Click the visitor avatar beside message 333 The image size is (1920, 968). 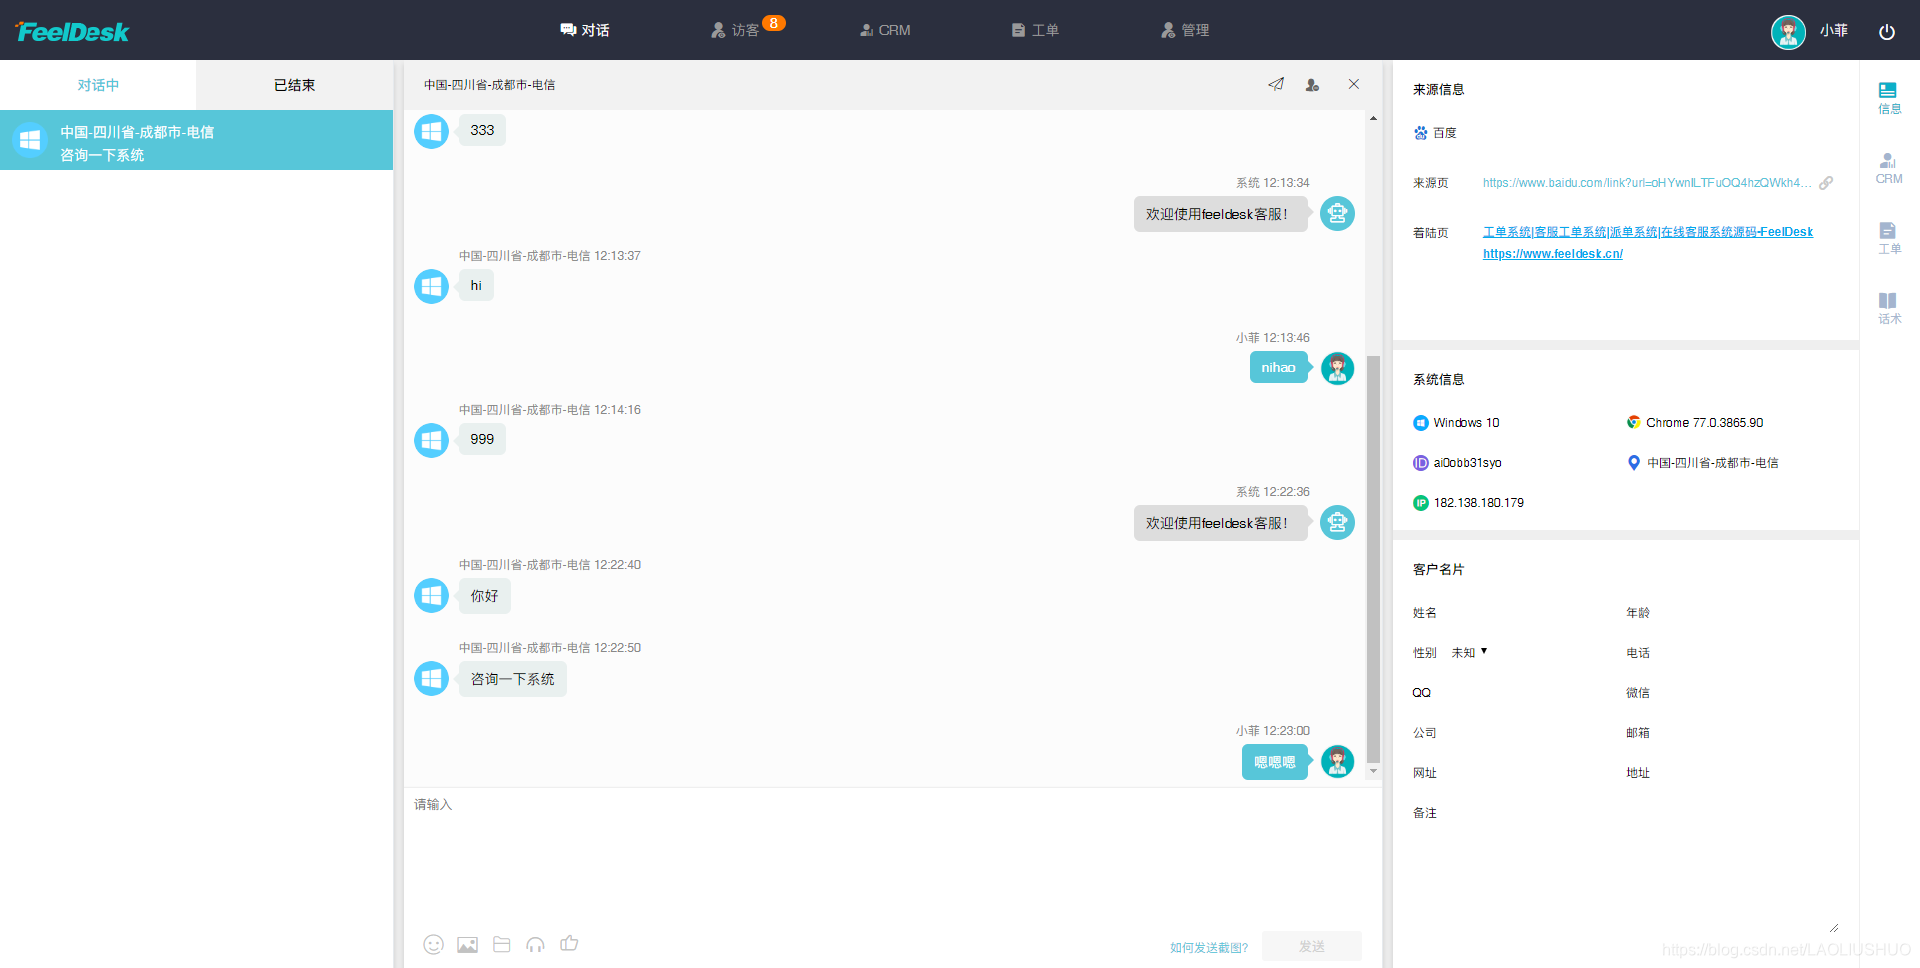(x=431, y=131)
